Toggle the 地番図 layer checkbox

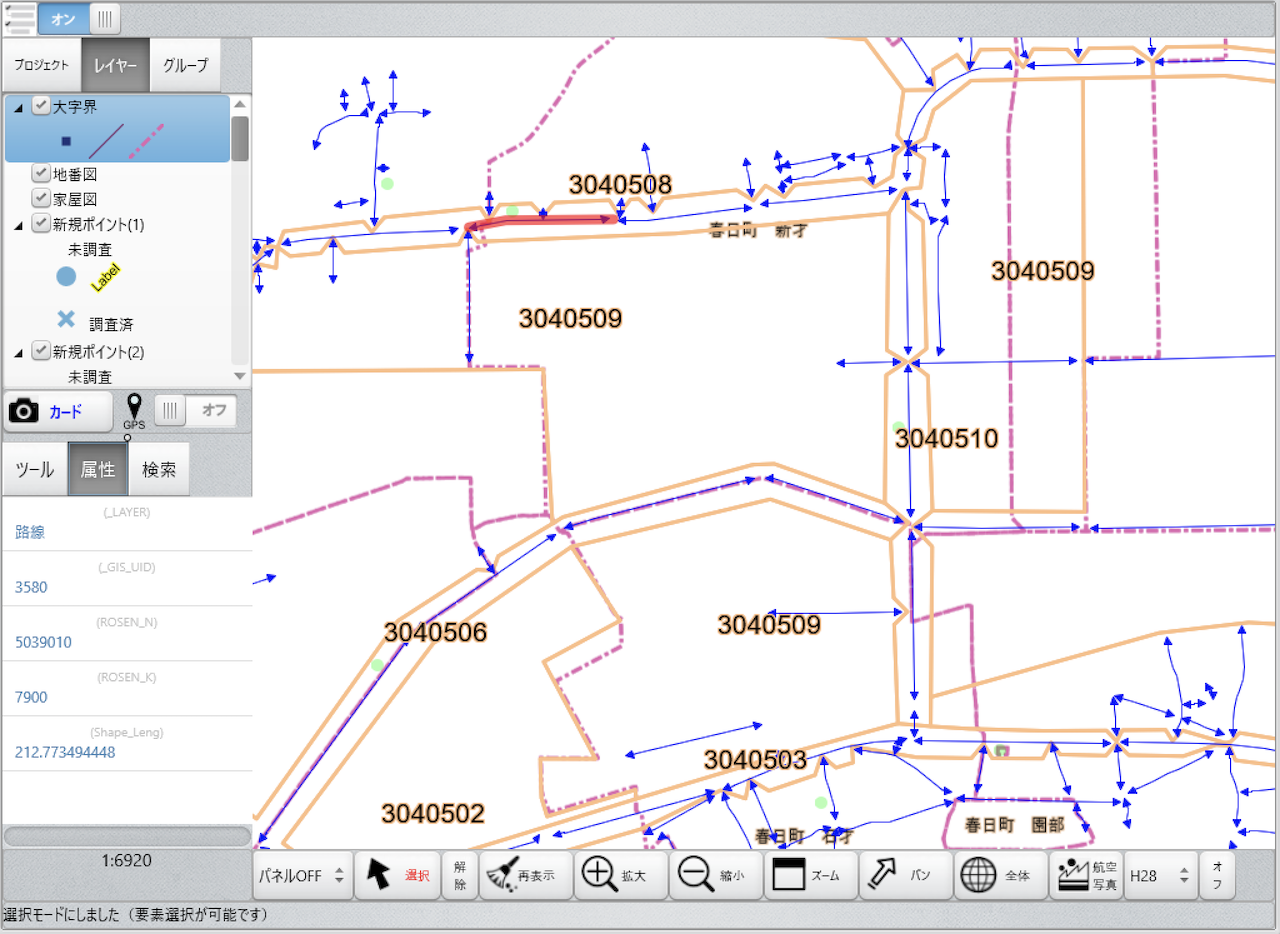(41, 173)
